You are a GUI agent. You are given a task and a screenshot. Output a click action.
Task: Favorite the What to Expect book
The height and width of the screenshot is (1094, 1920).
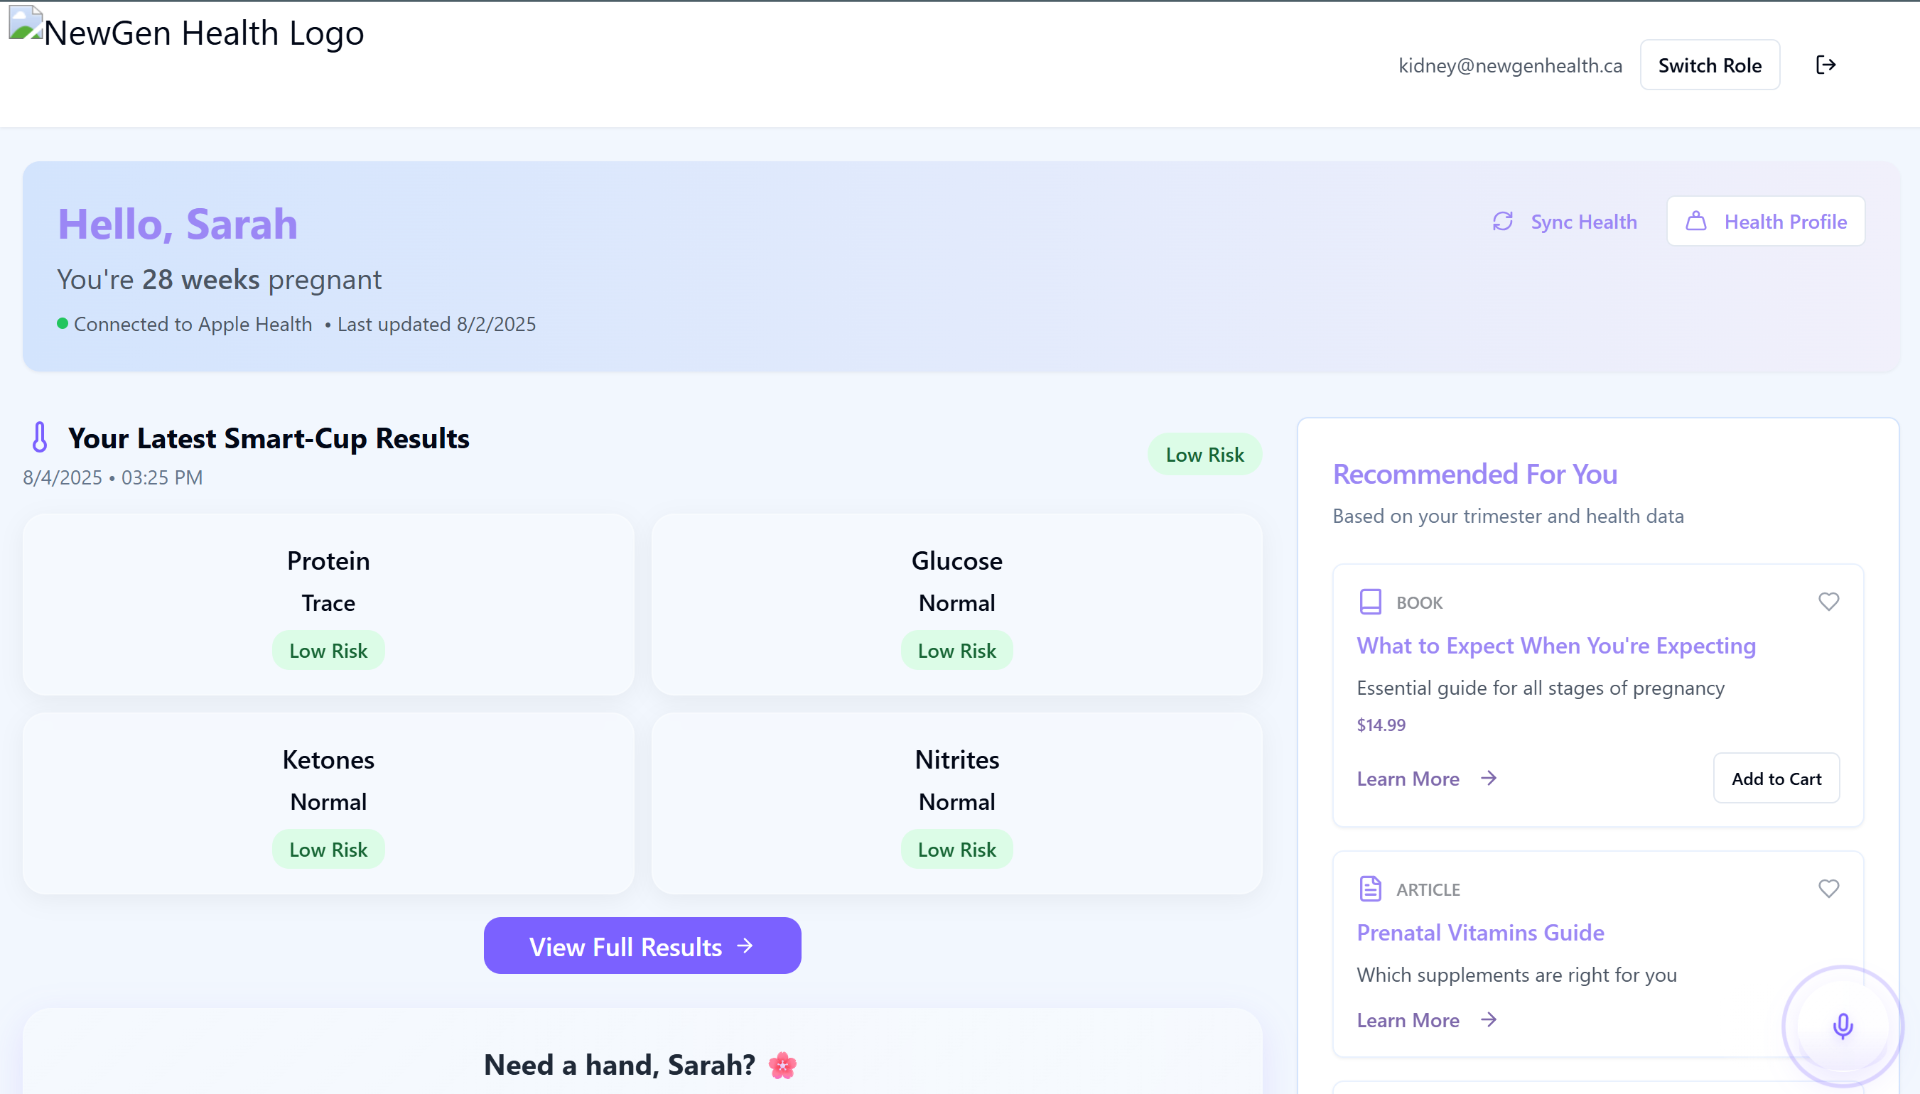1828,601
